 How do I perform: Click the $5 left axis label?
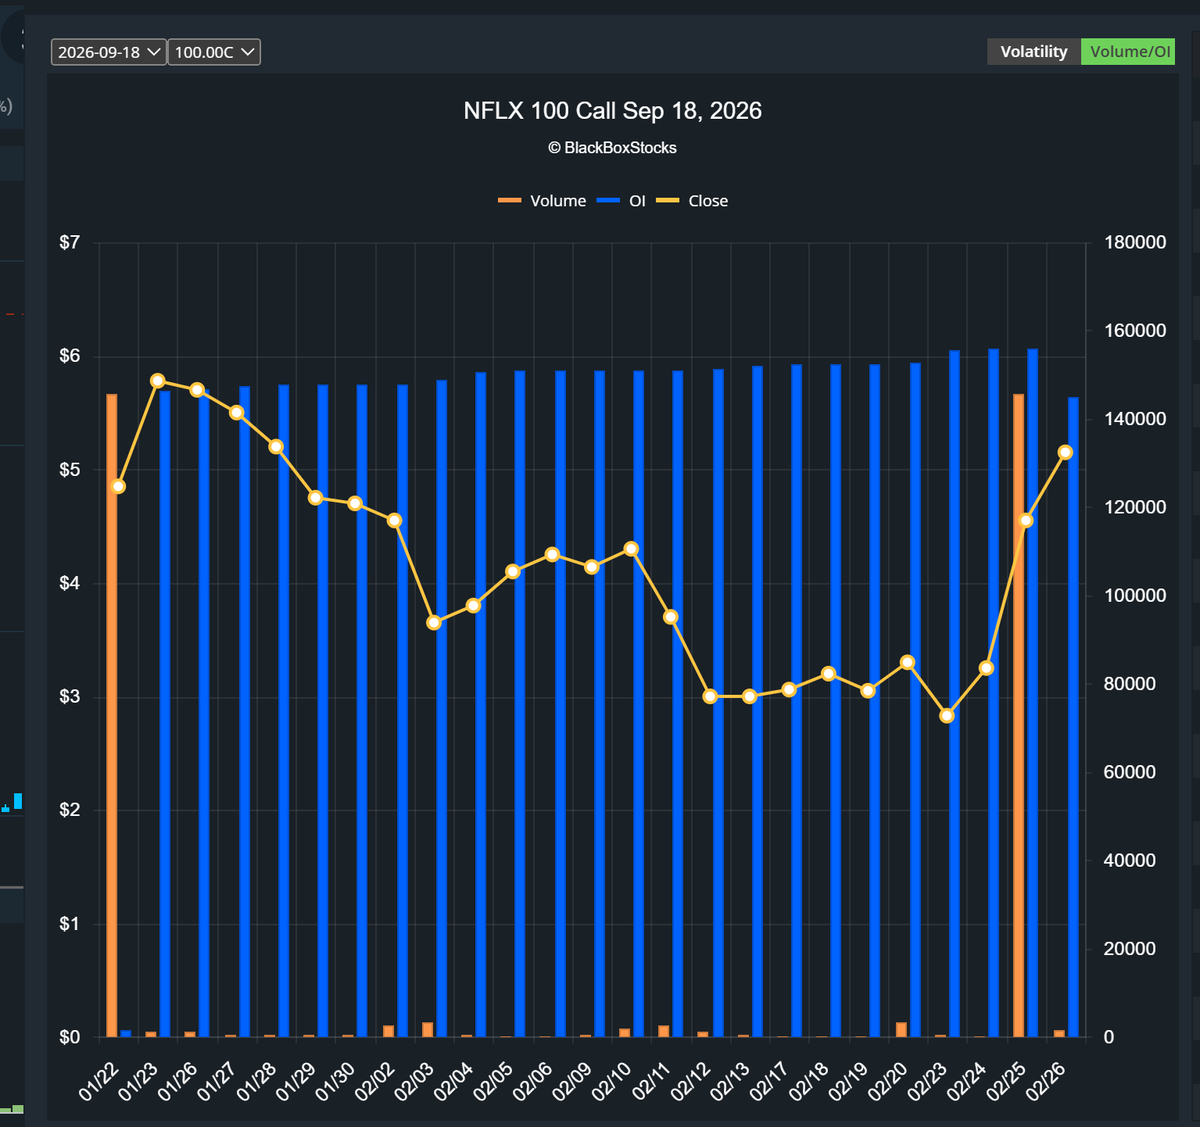click(69, 470)
